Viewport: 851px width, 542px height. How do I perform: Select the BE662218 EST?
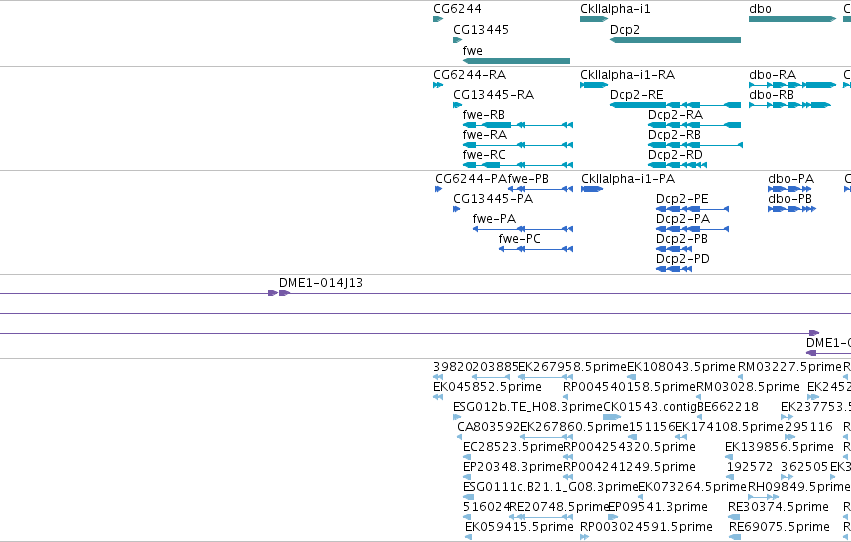(700, 417)
